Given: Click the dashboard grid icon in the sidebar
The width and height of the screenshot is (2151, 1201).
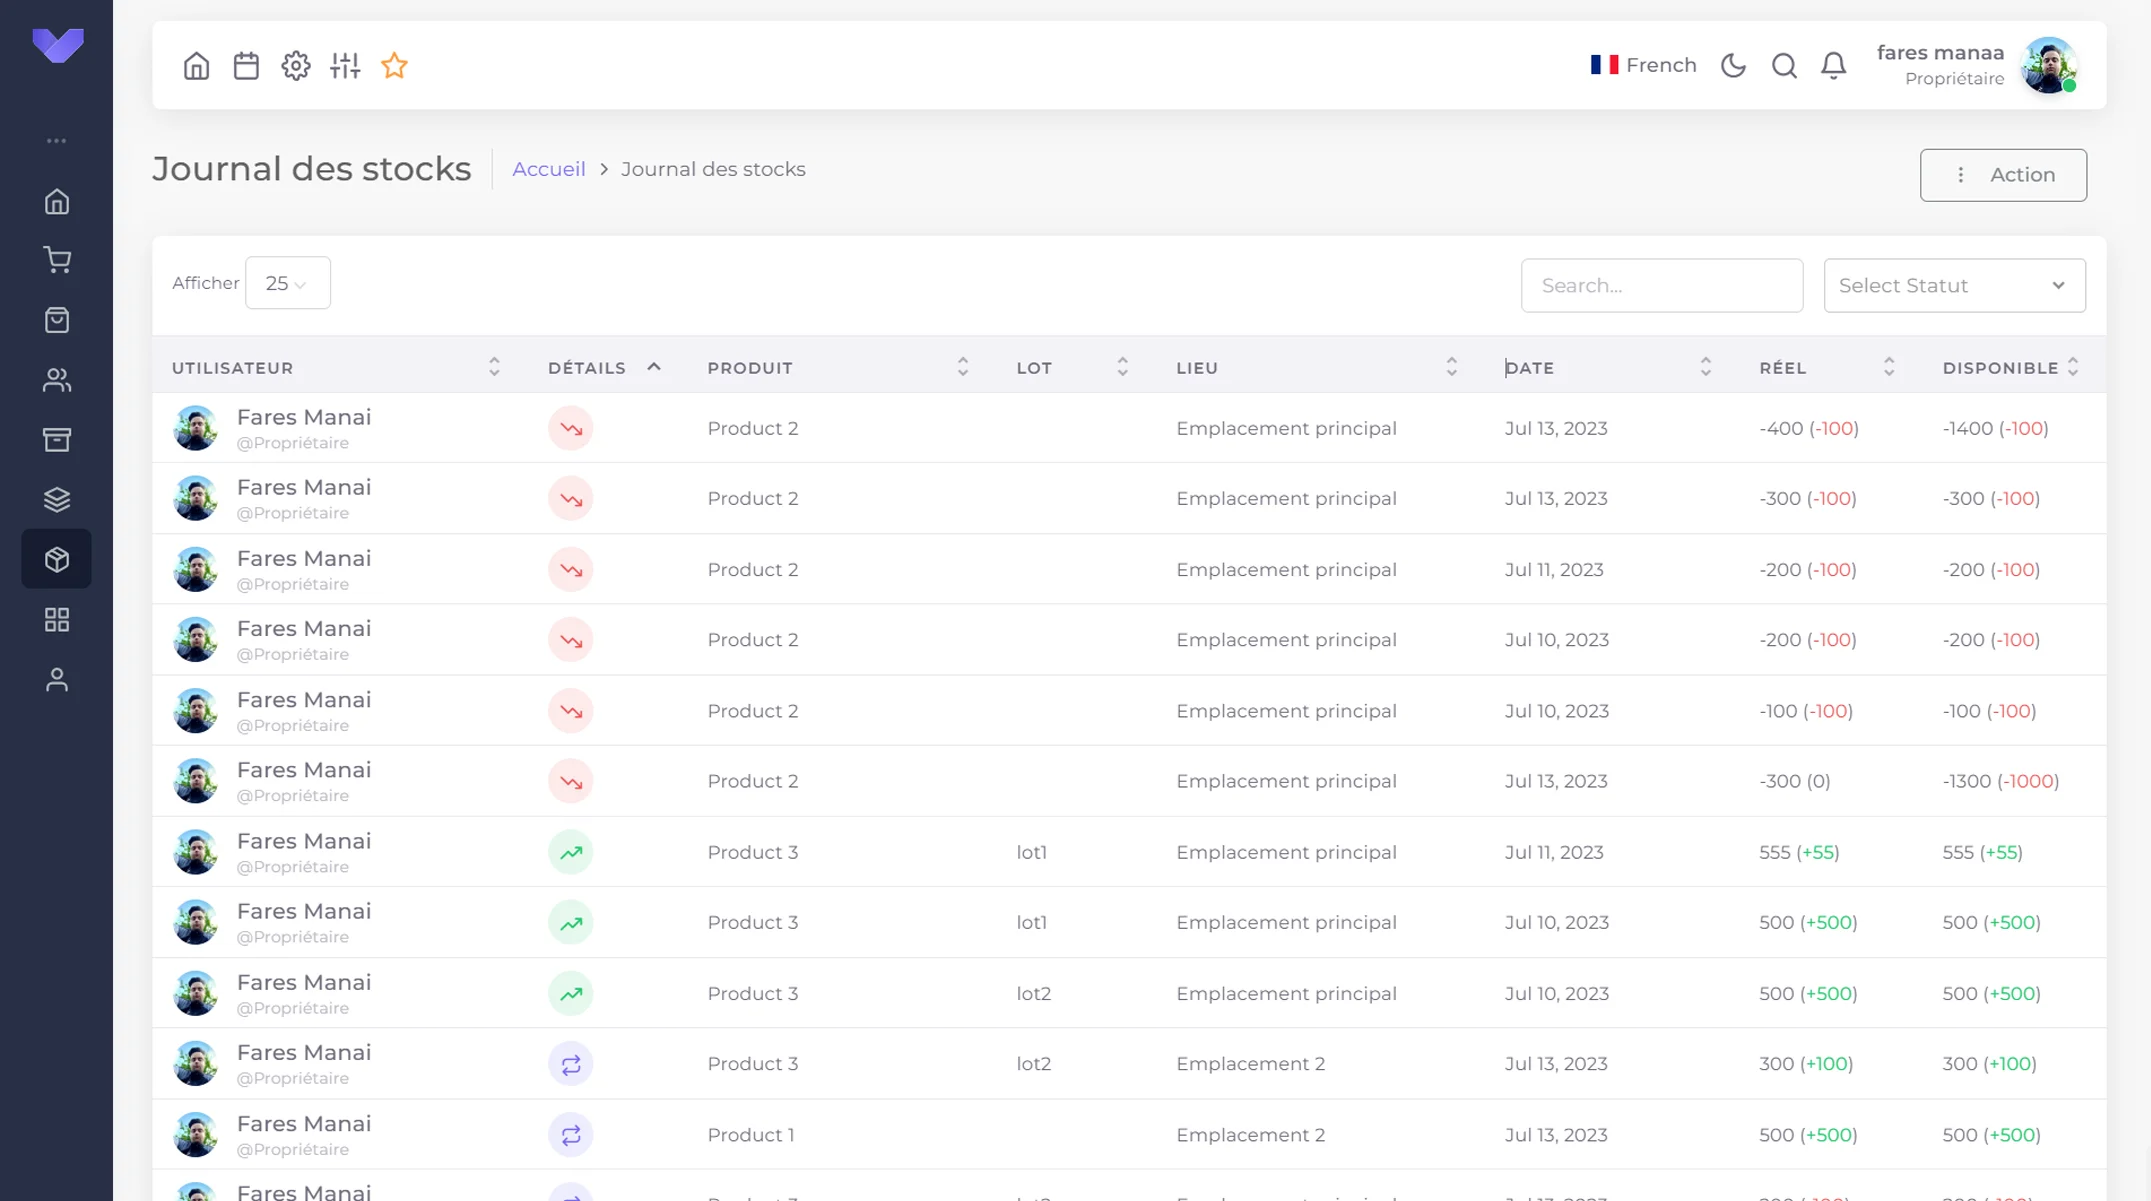Looking at the screenshot, I should point(56,619).
